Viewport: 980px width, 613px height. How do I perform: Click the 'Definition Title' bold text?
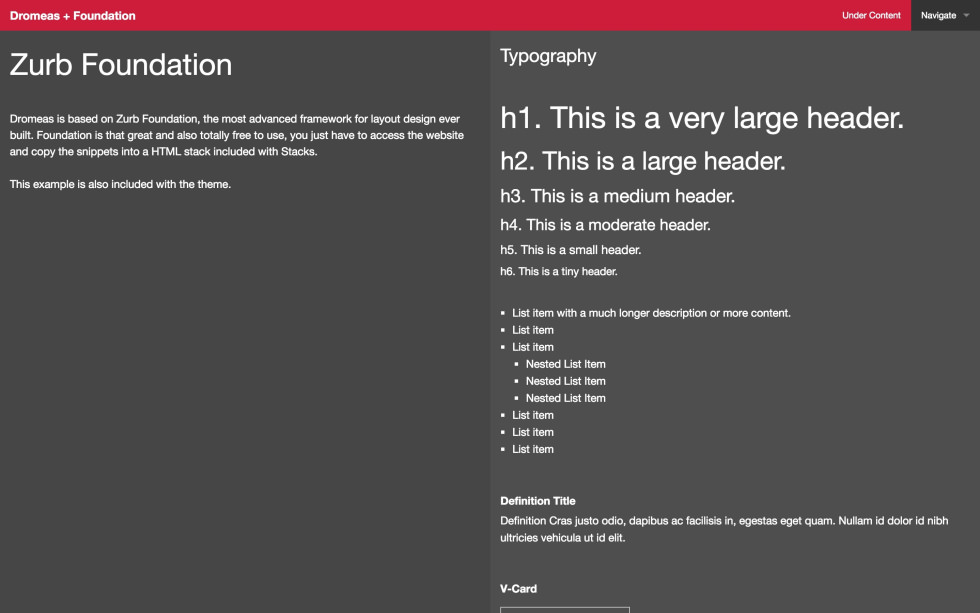(538, 501)
